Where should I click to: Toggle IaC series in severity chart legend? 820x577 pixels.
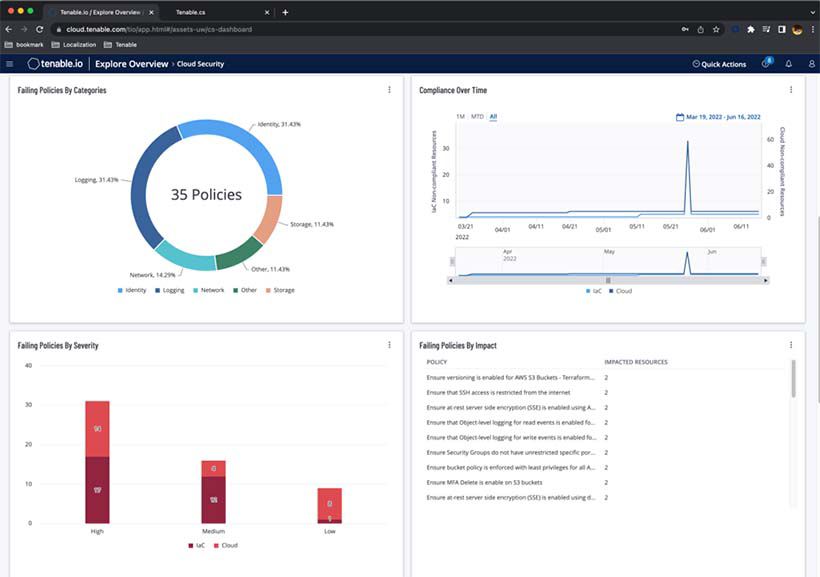coord(197,545)
